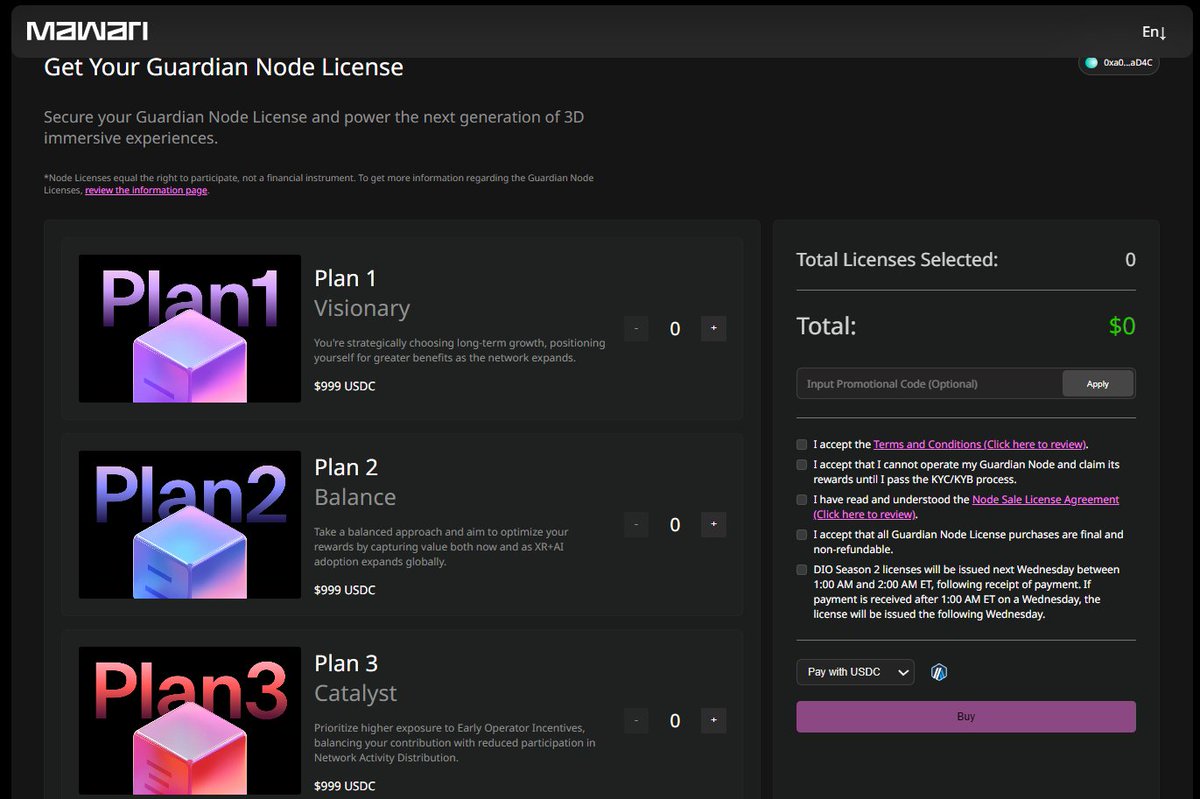This screenshot has width=1200, height=799.
Task: Check the Terms and Conditions acceptance box
Action: pos(802,444)
